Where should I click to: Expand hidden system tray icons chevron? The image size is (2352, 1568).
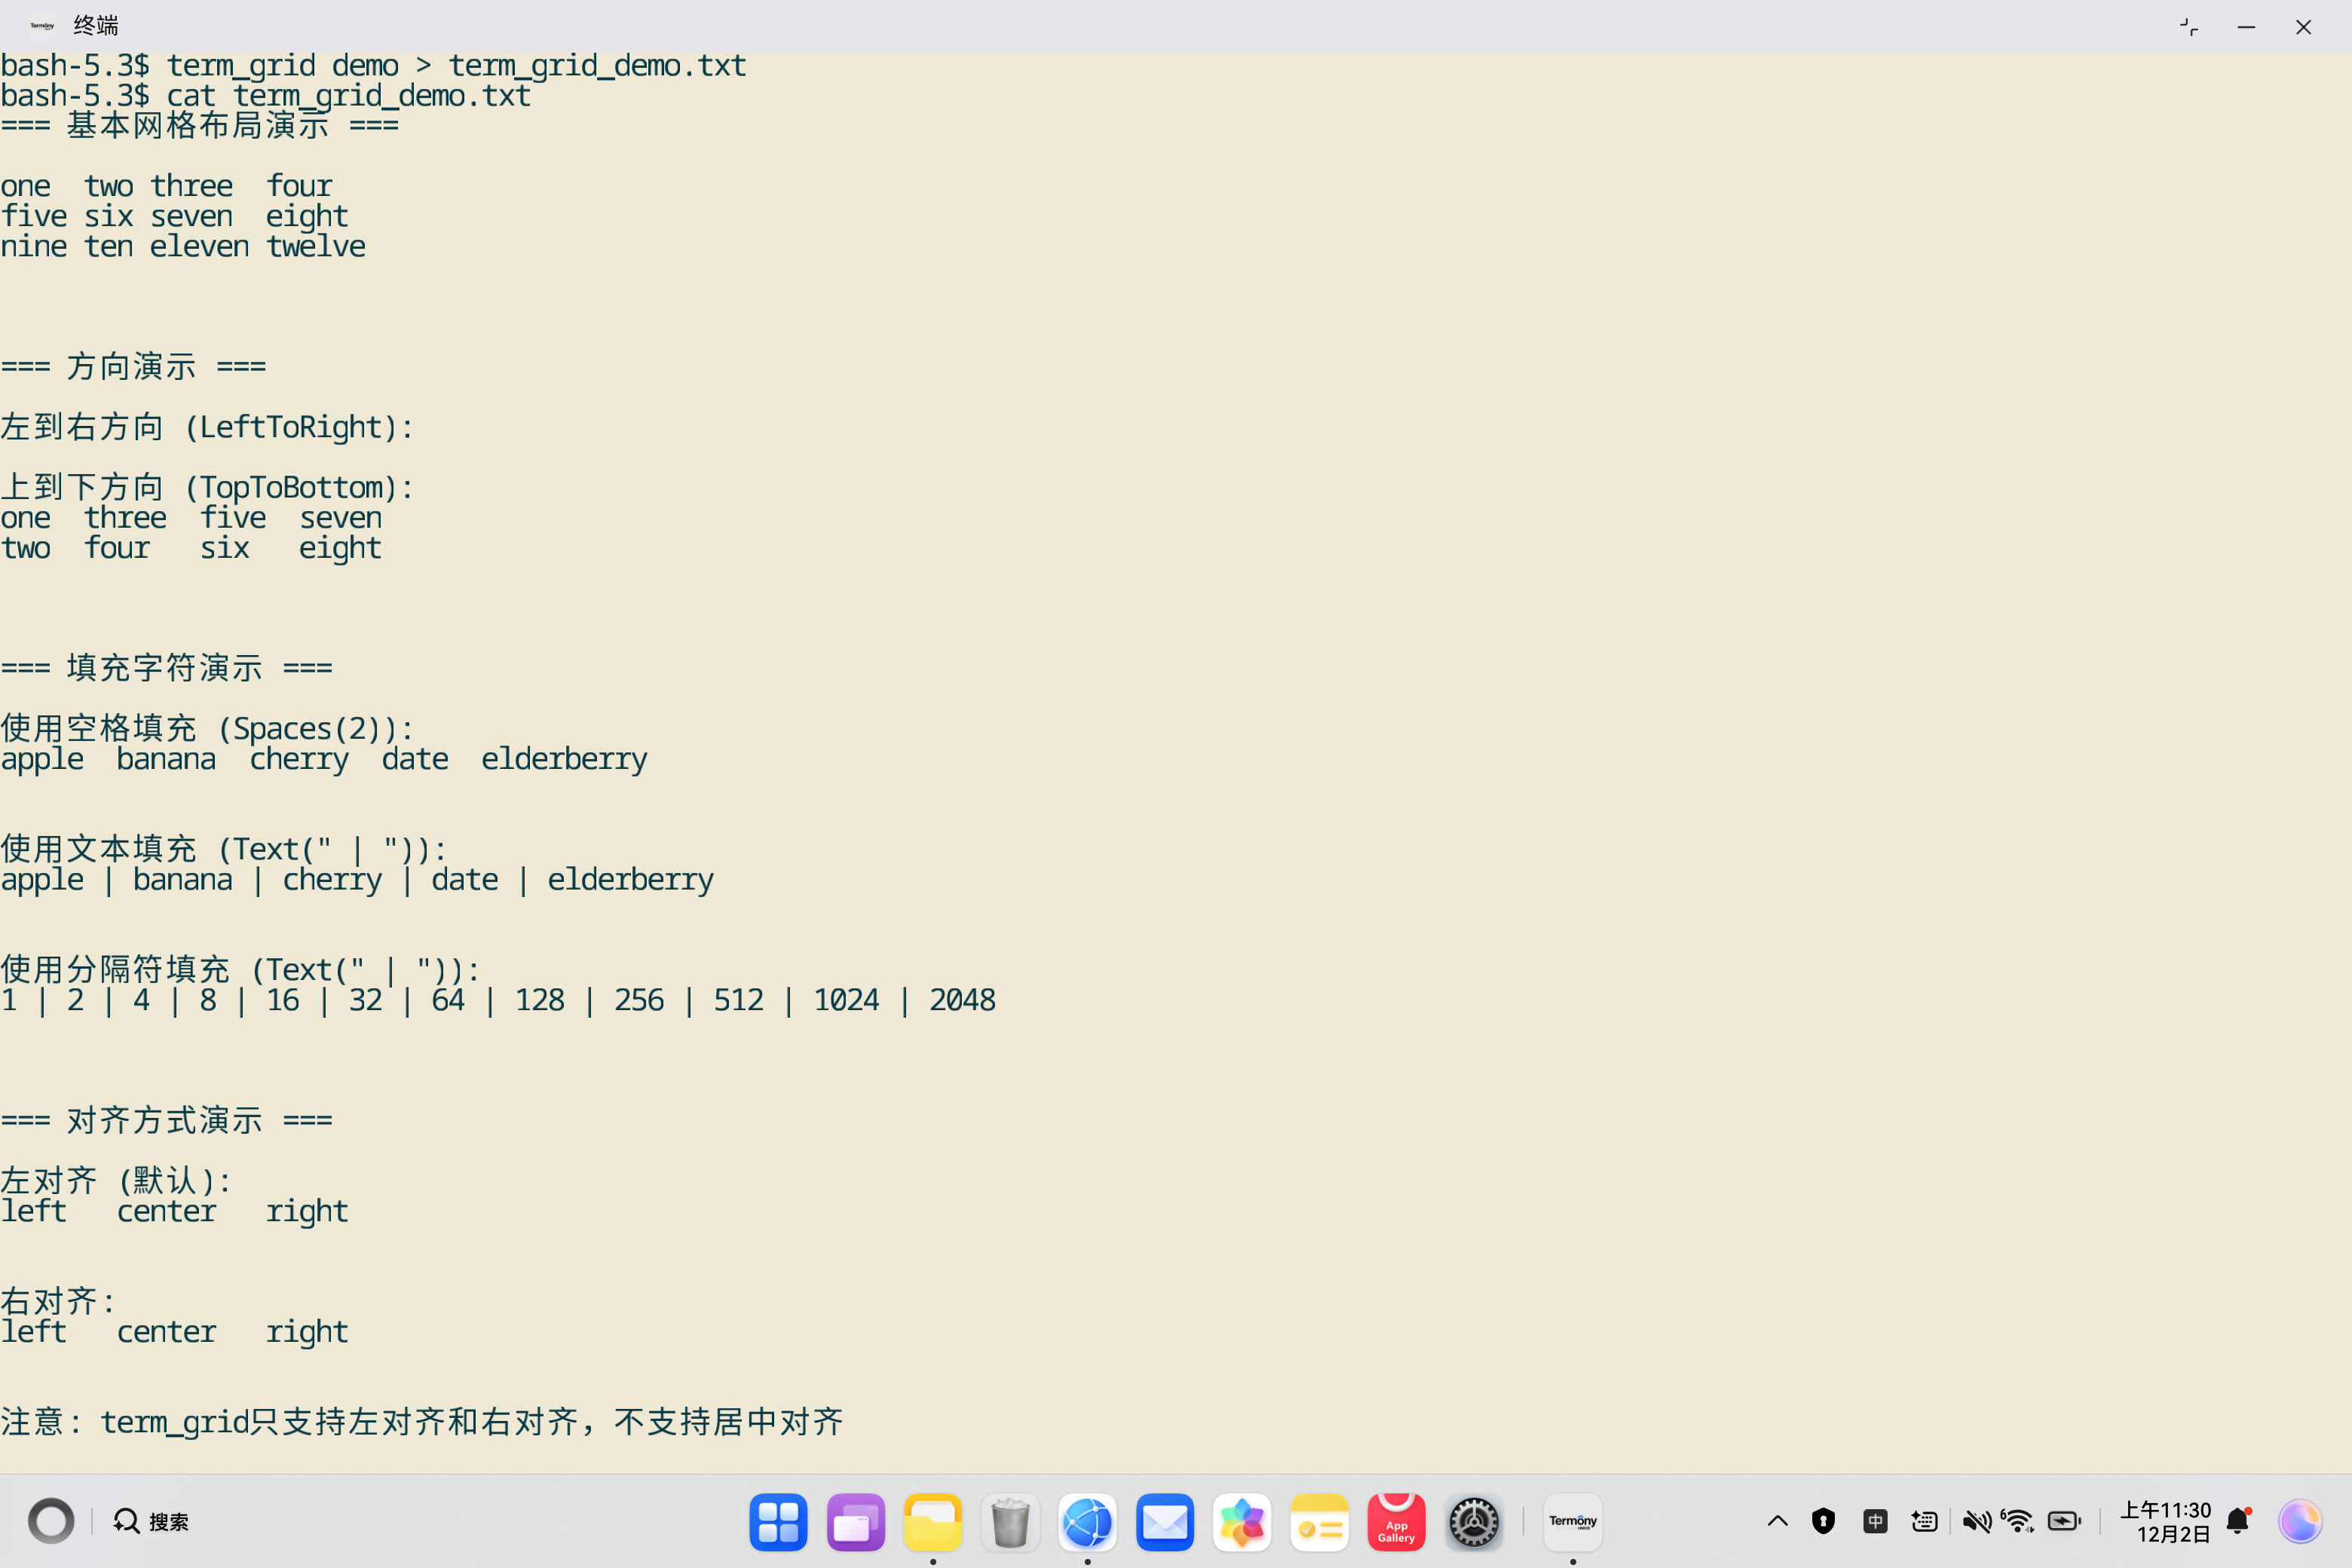tap(1777, 1522)
